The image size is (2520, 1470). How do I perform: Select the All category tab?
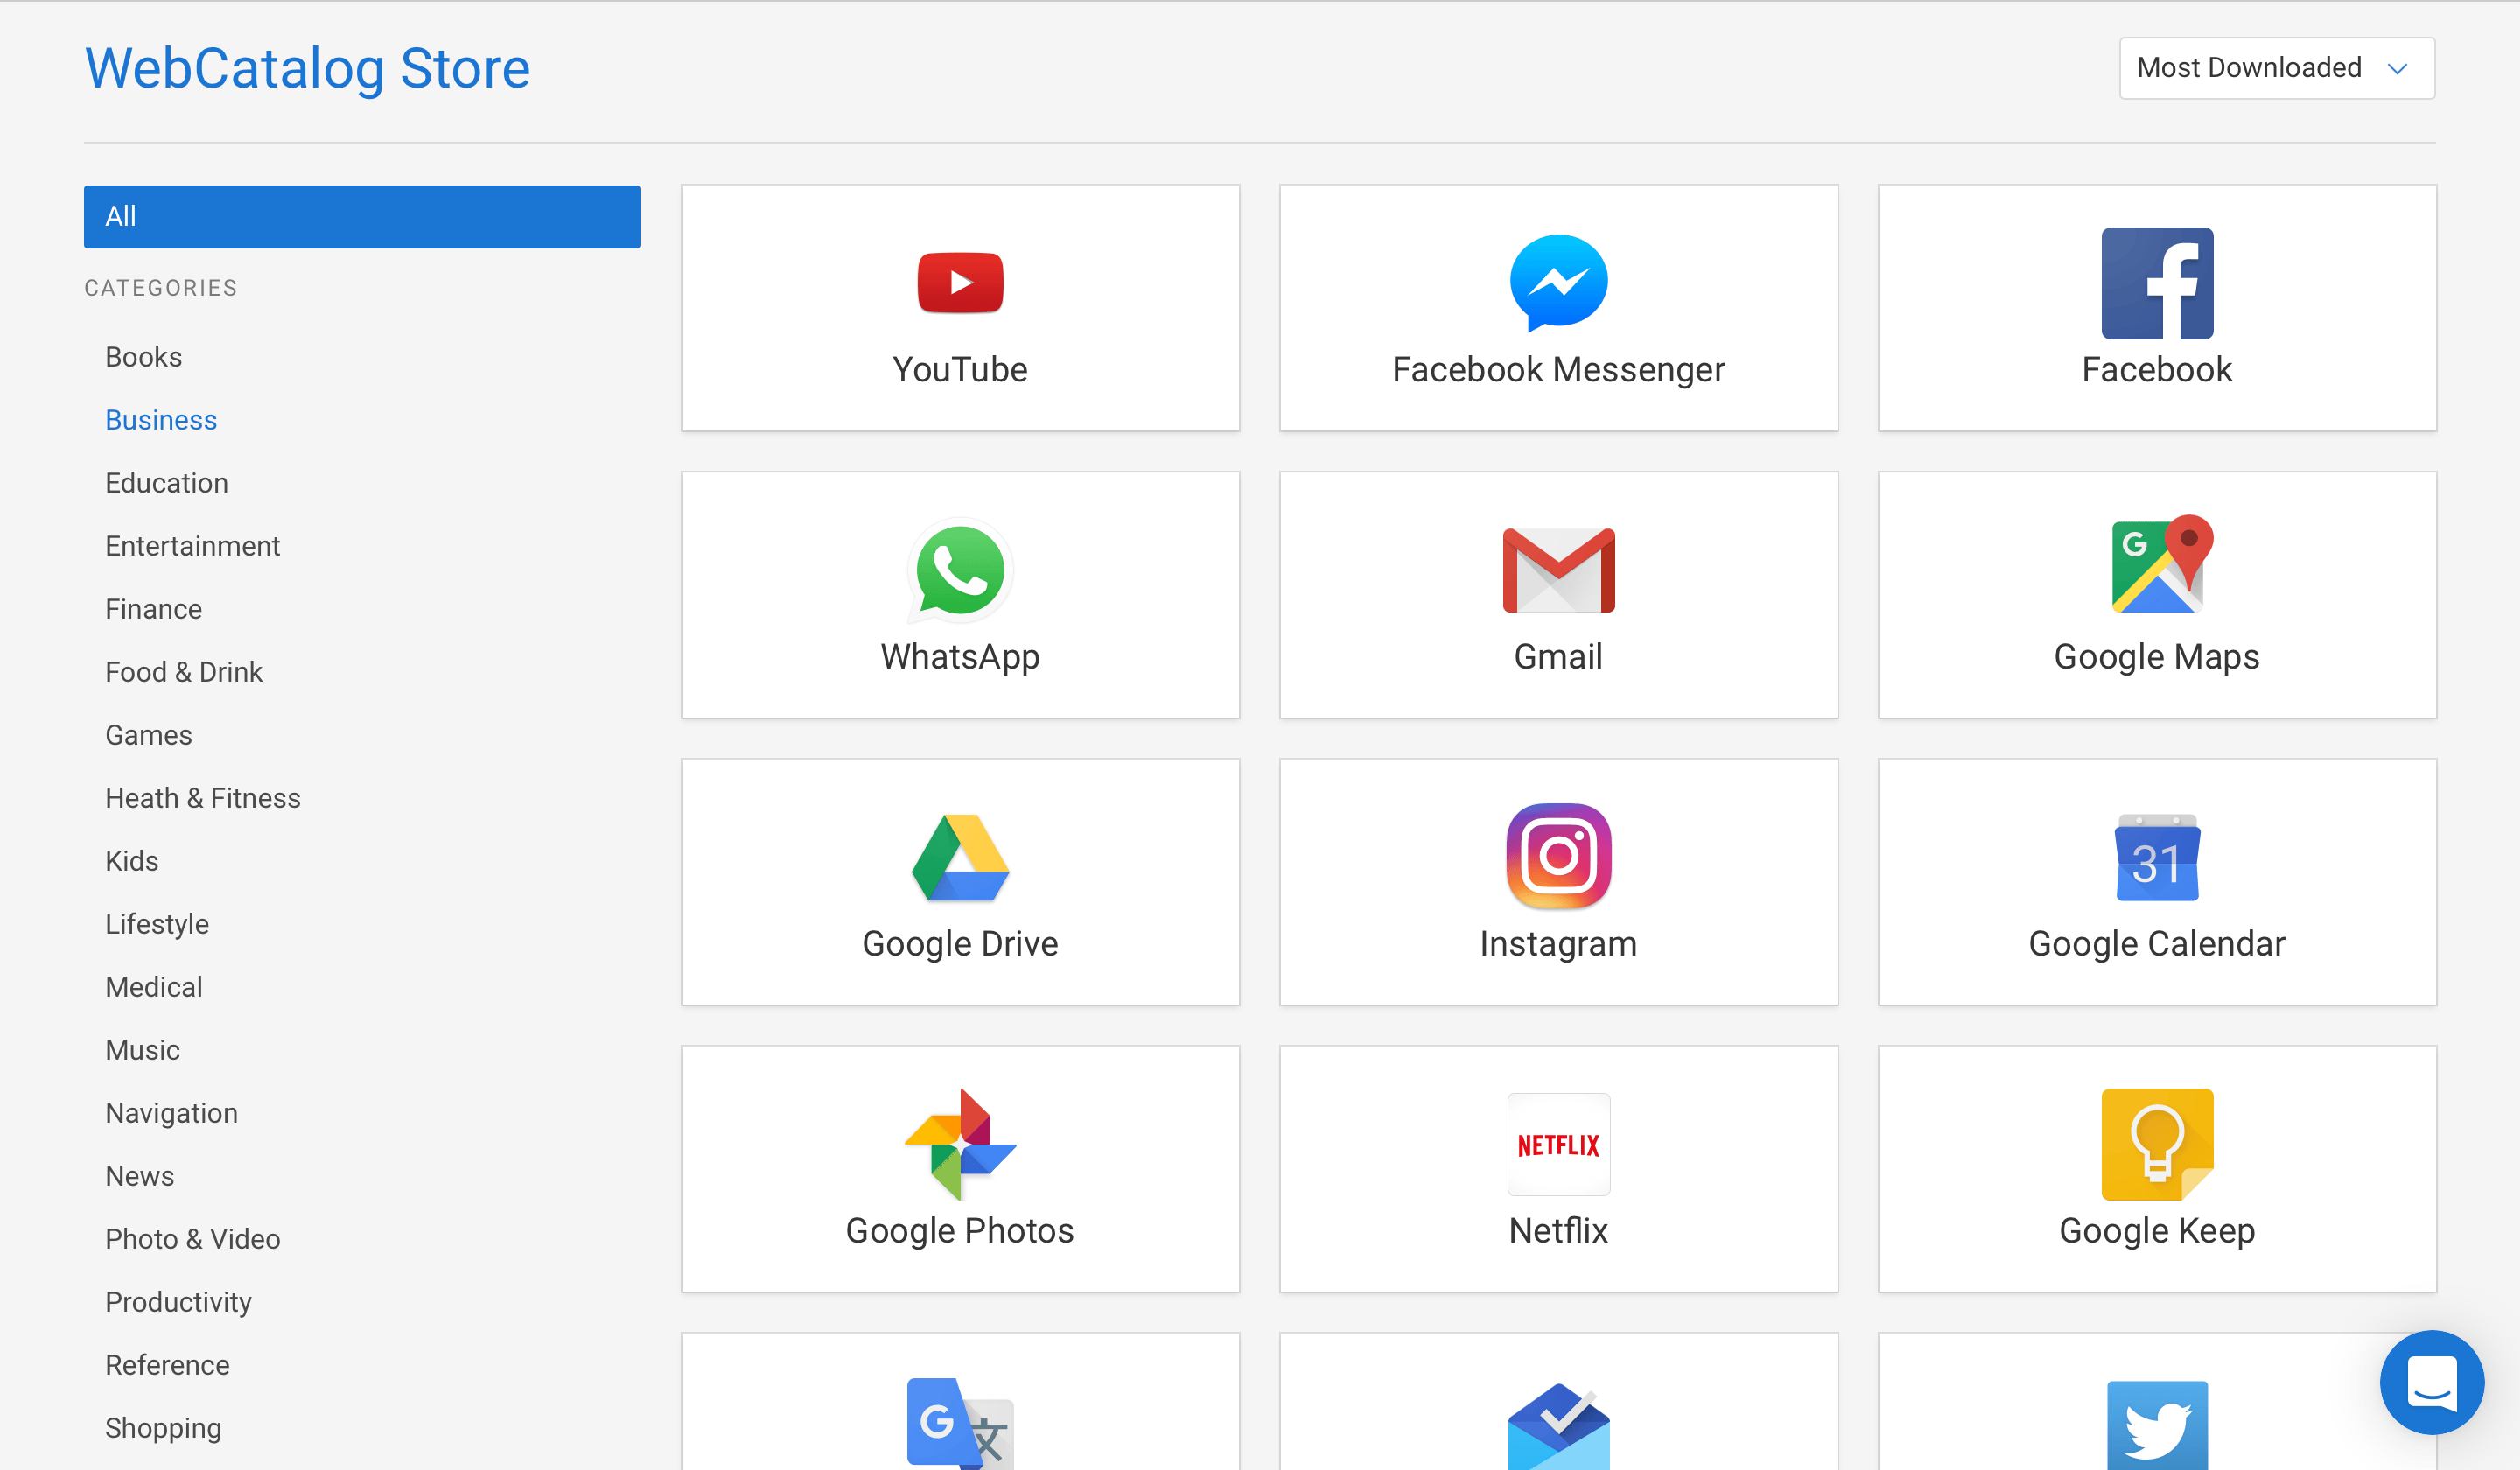(x=362, y=216)
